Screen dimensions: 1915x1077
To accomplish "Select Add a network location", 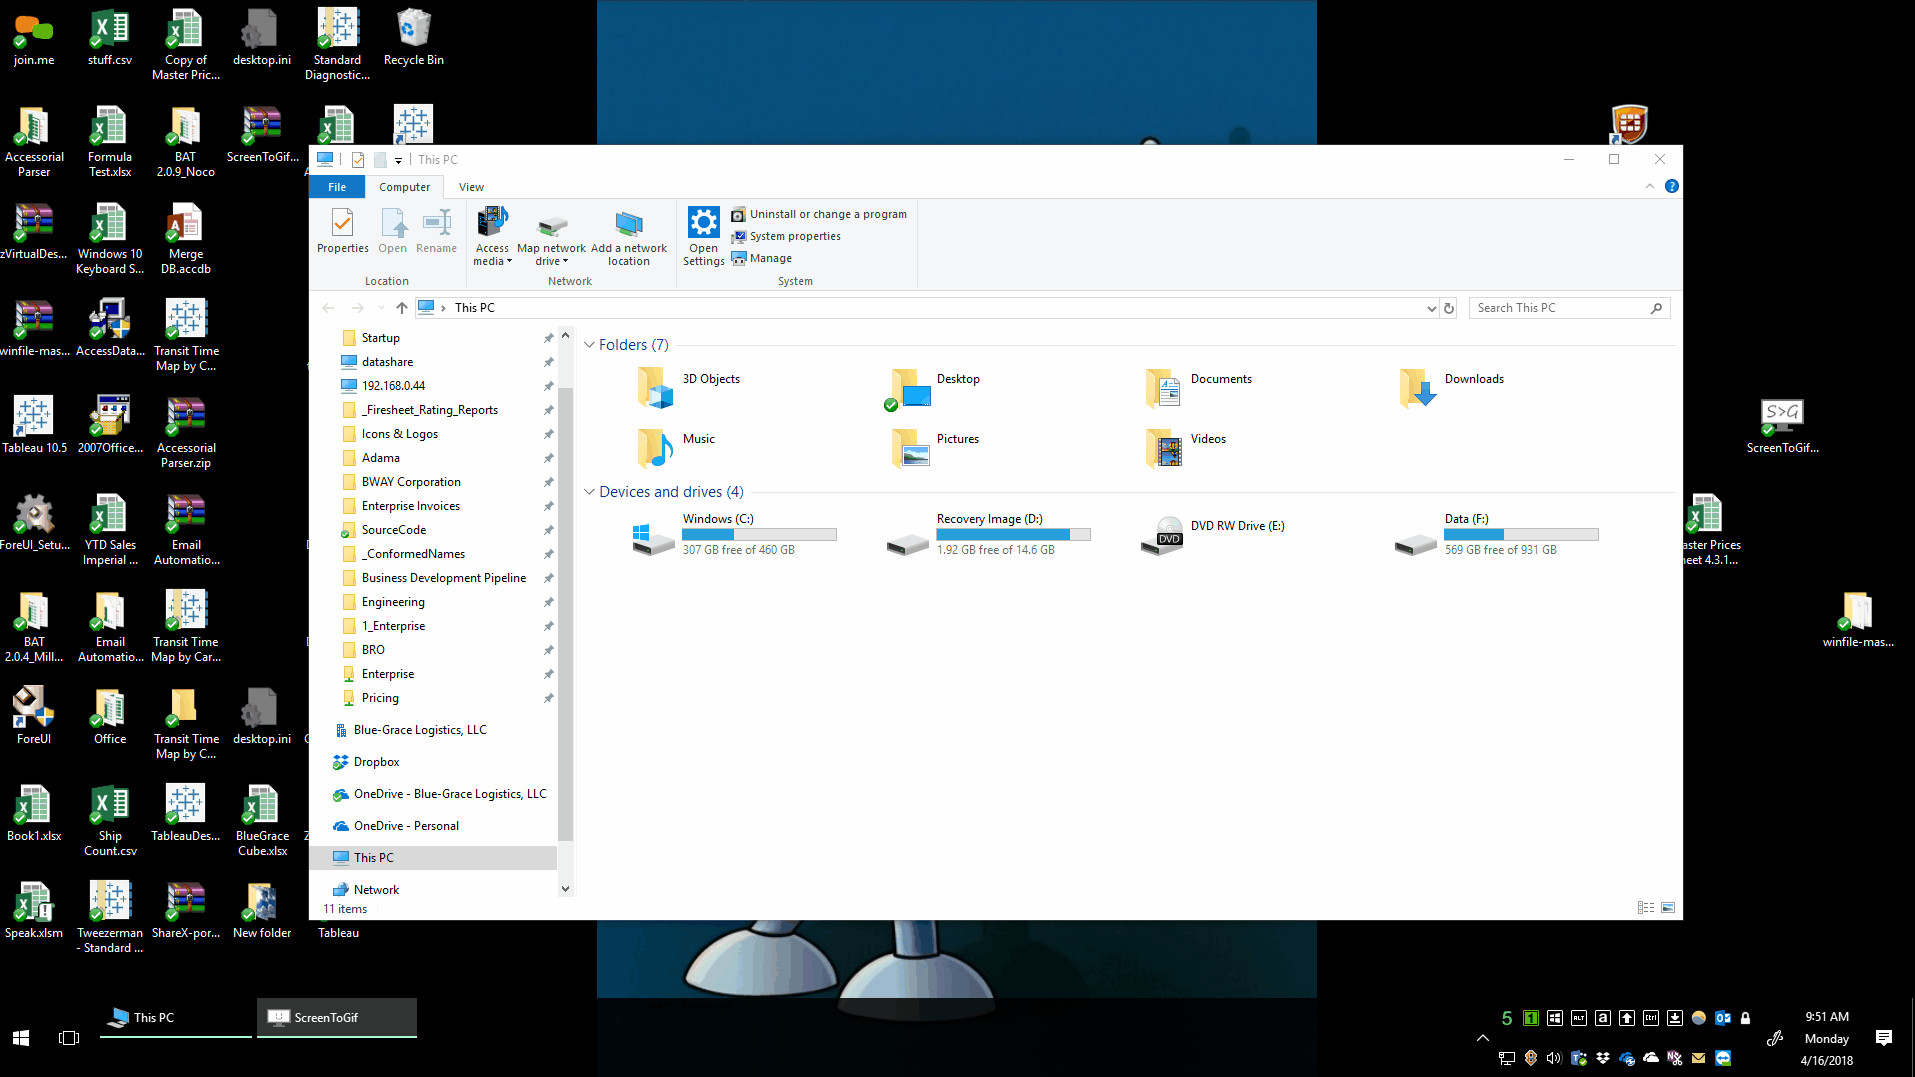I will tap(628, 233).
